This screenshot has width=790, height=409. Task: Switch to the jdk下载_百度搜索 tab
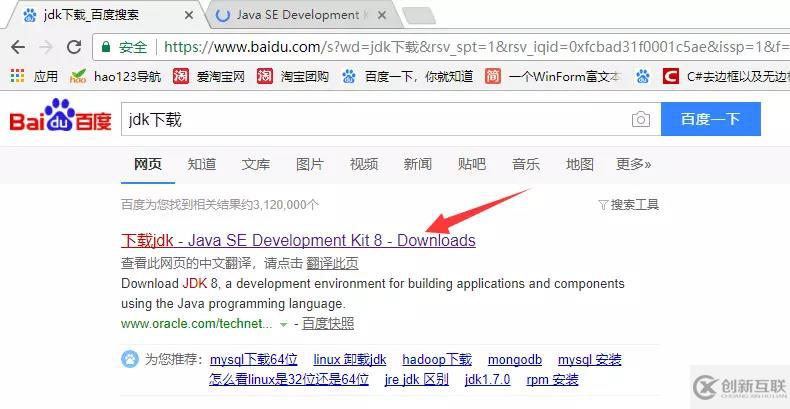click(107, 15)
